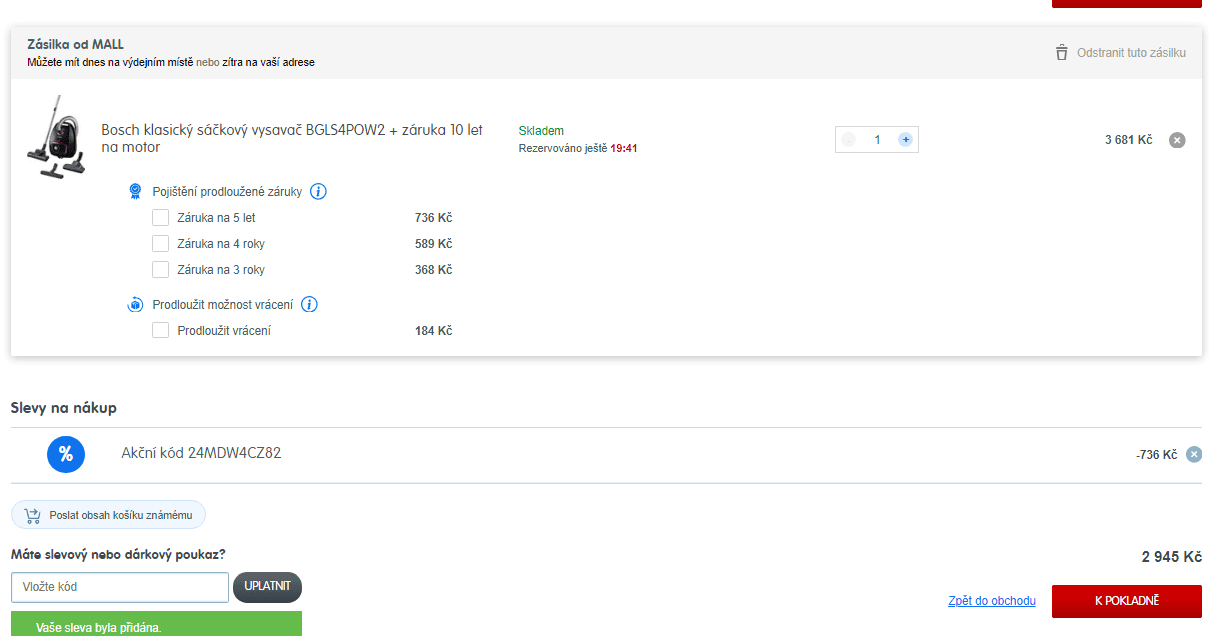Click the trash icon to remove shipment

tap(1062, 52)
